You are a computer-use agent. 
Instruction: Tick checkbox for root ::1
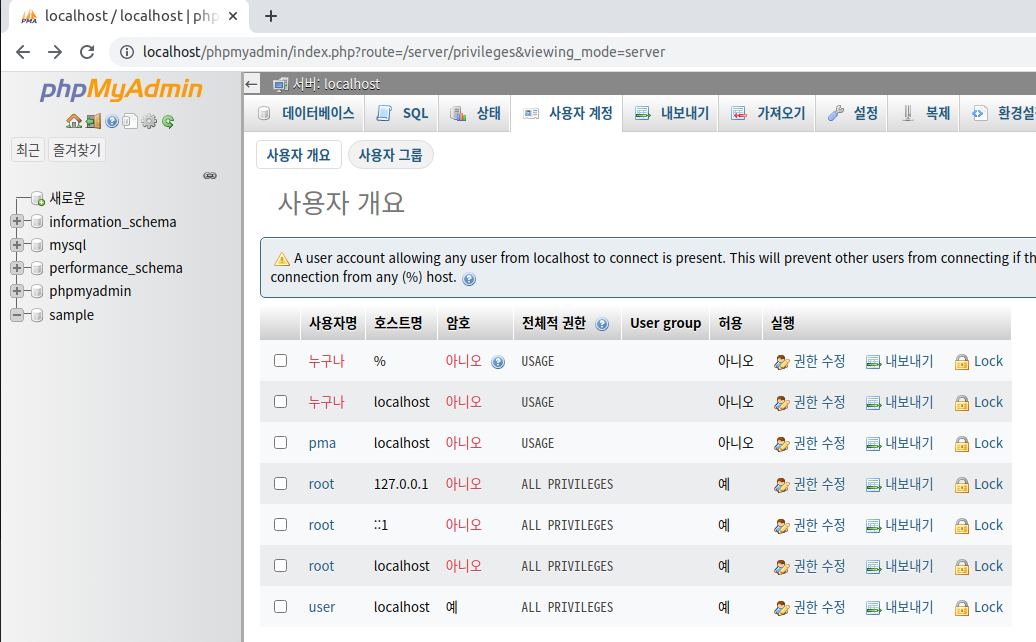tap(281, 524)
